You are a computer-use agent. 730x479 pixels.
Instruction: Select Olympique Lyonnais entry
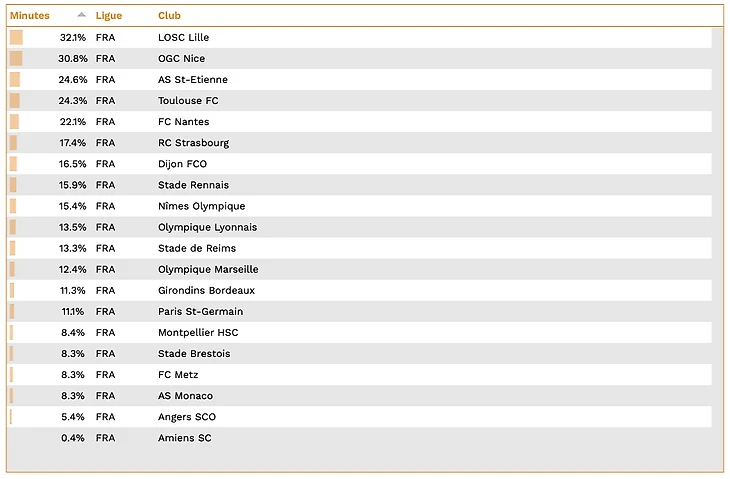pyautogui.click(x=359, y=227)
